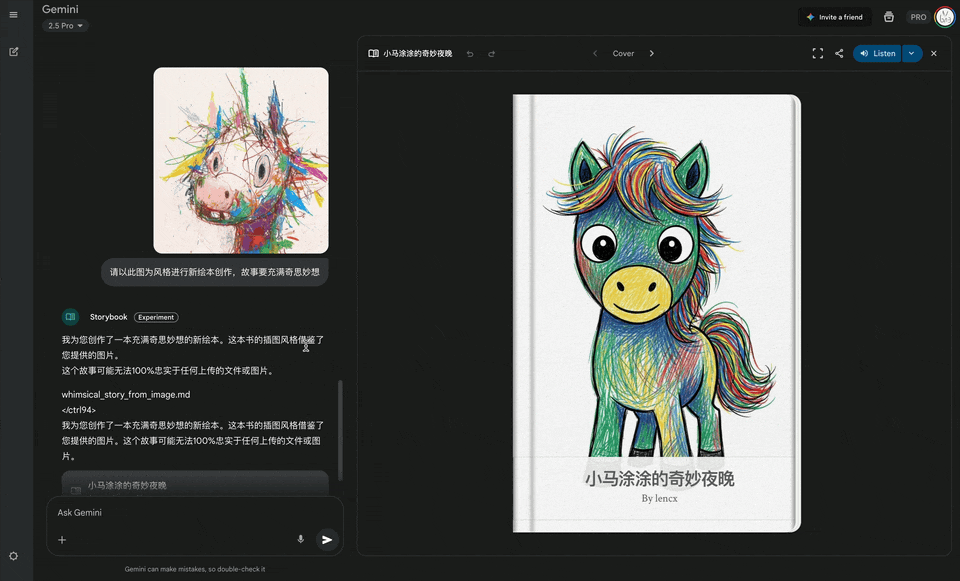Open the 2.5 Pro model dropdown
Screen dimensions: 960x581
coord(66,26)
